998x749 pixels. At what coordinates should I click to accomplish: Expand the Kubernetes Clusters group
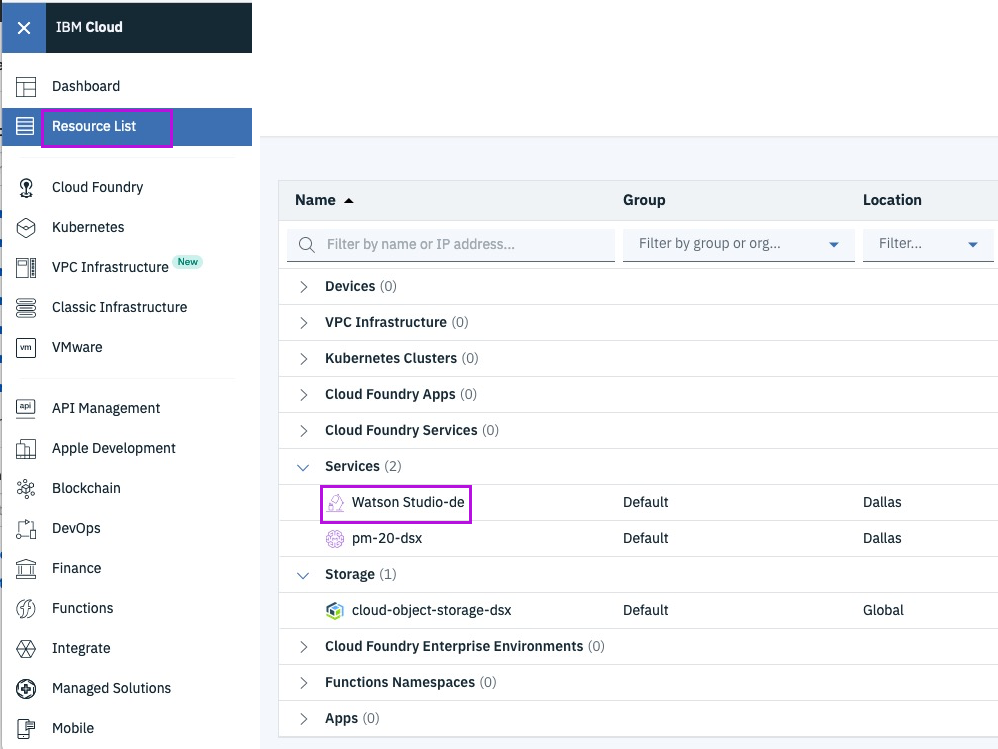(304, 359)
